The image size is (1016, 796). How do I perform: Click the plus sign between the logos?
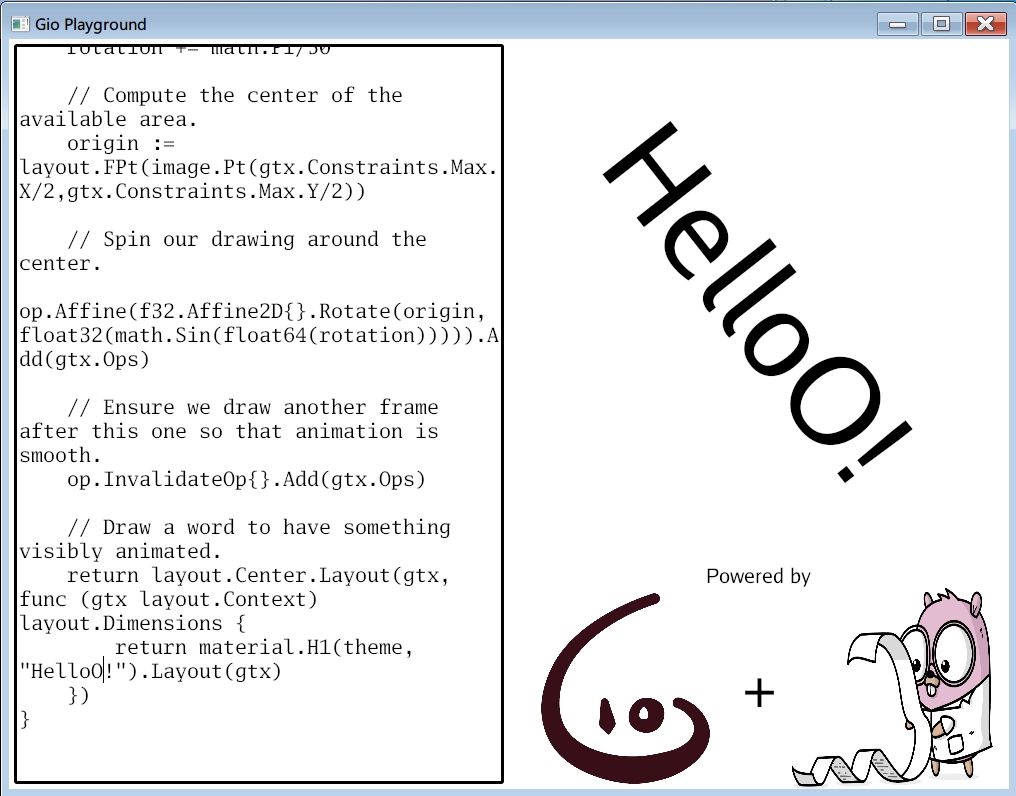click(x=760, y=692)
